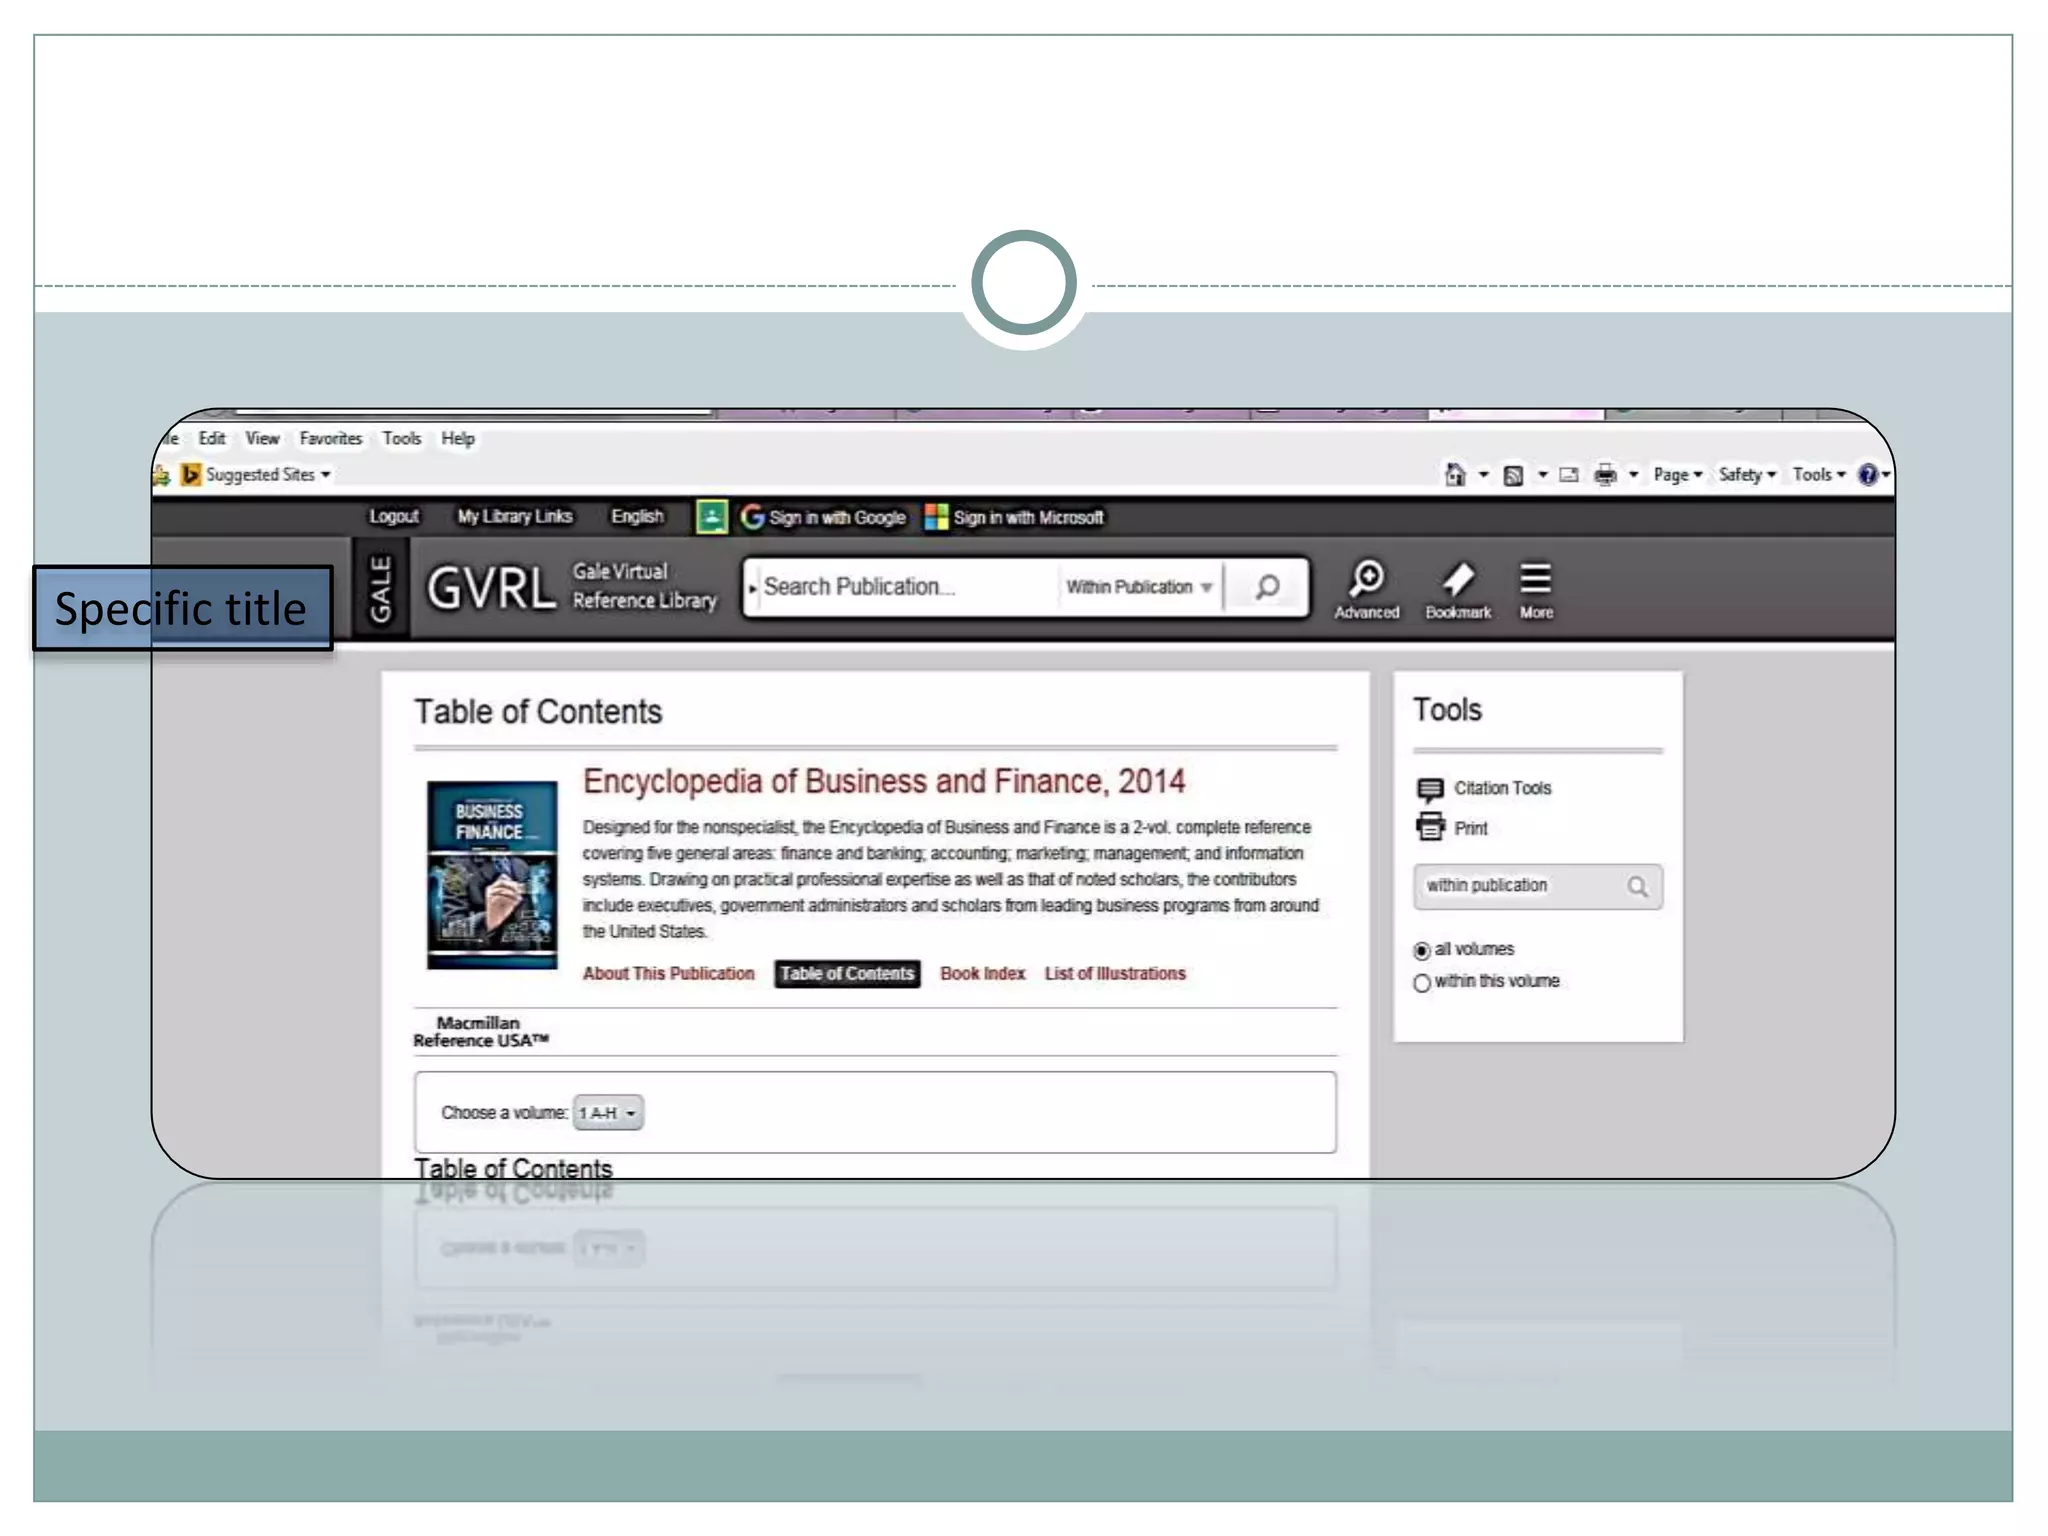Click the Advanced search magnifier icon
The height and width of the screenshot is (1536, 2048).
[1366, 579]
